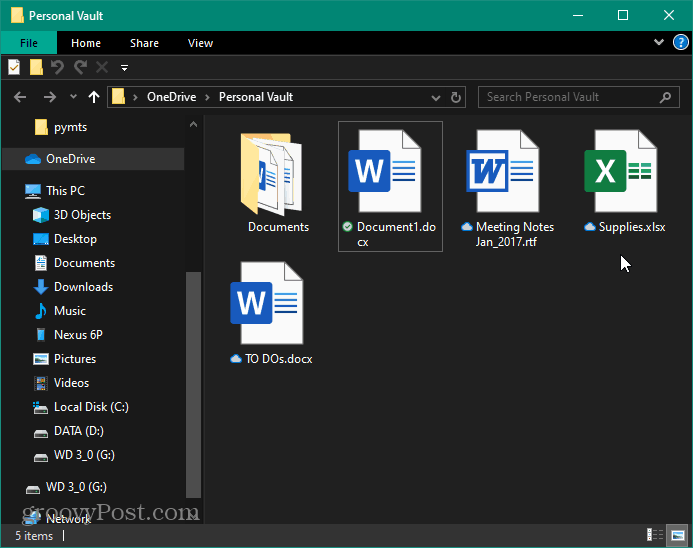This screenshot has width=693, height=548.
Task: Click the New Folder quick access icon
Action: 36,67
